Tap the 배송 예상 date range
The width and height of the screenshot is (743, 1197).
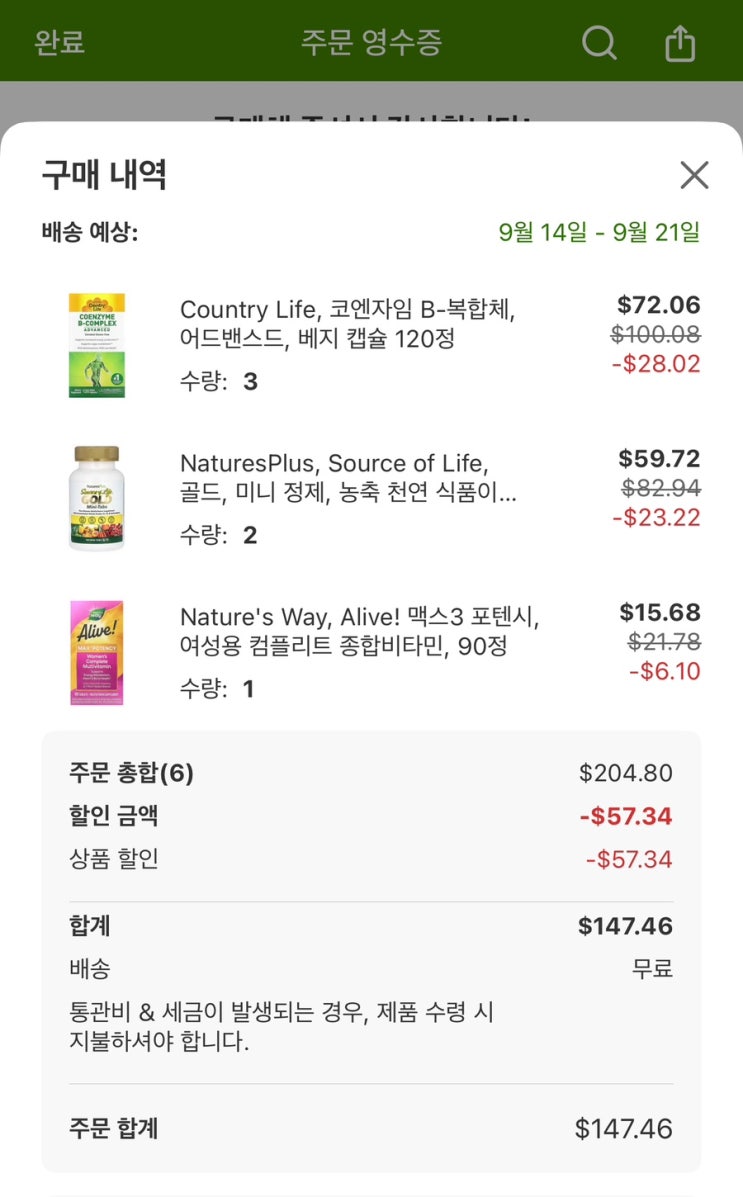pyautogui.click(x=599, y=232)
